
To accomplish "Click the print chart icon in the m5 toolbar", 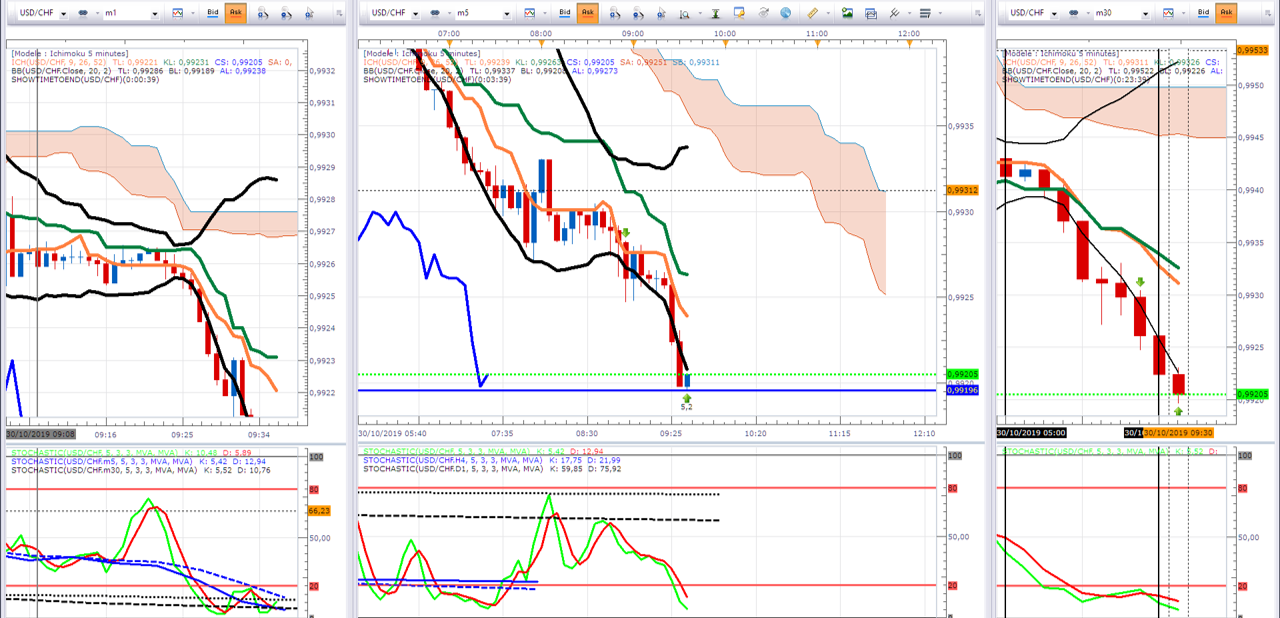I will (x=870, y=13).
